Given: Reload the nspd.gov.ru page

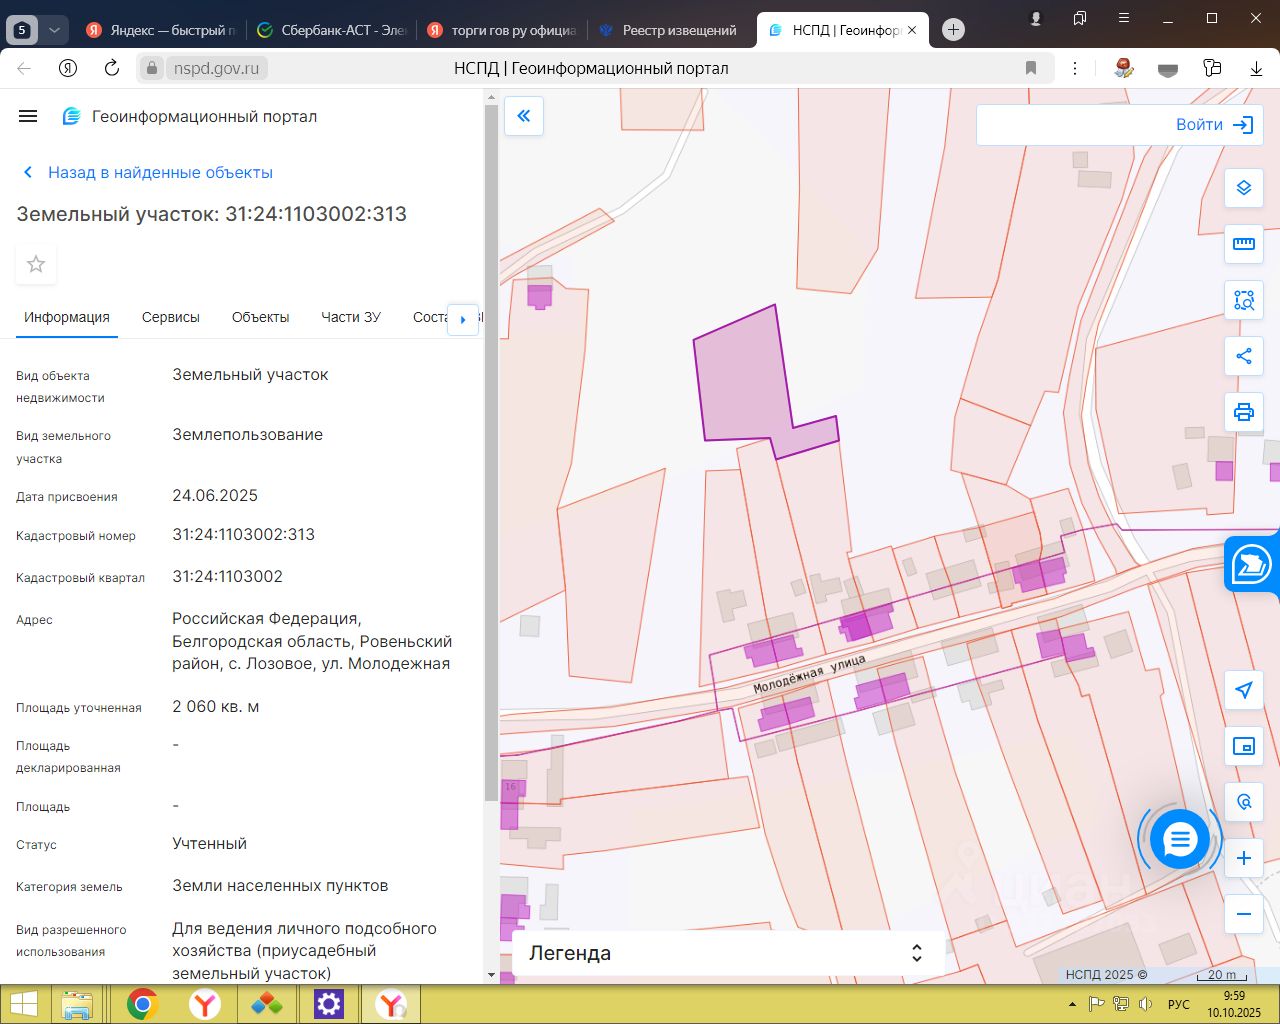Looking at the screenshot, I should (112, 68).
